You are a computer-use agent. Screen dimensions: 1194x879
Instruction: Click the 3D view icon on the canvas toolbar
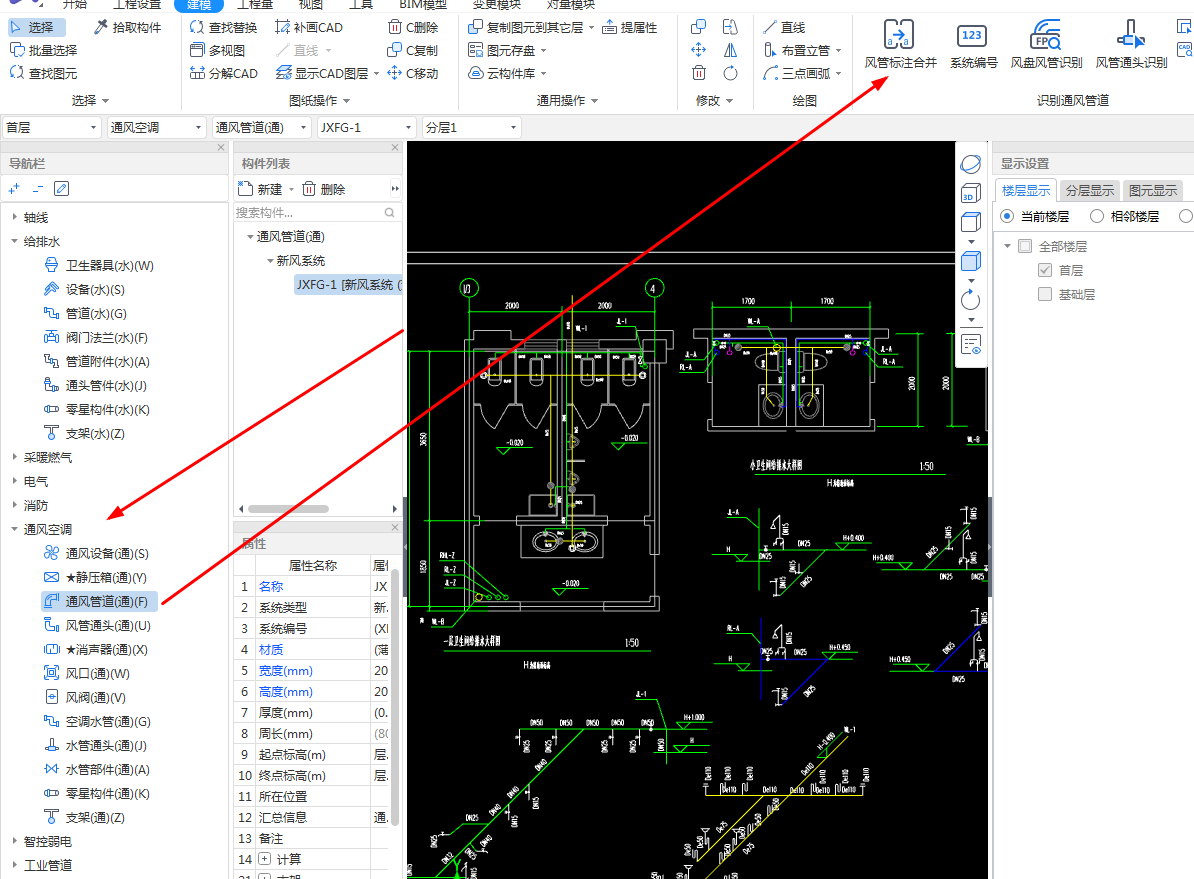970,193
